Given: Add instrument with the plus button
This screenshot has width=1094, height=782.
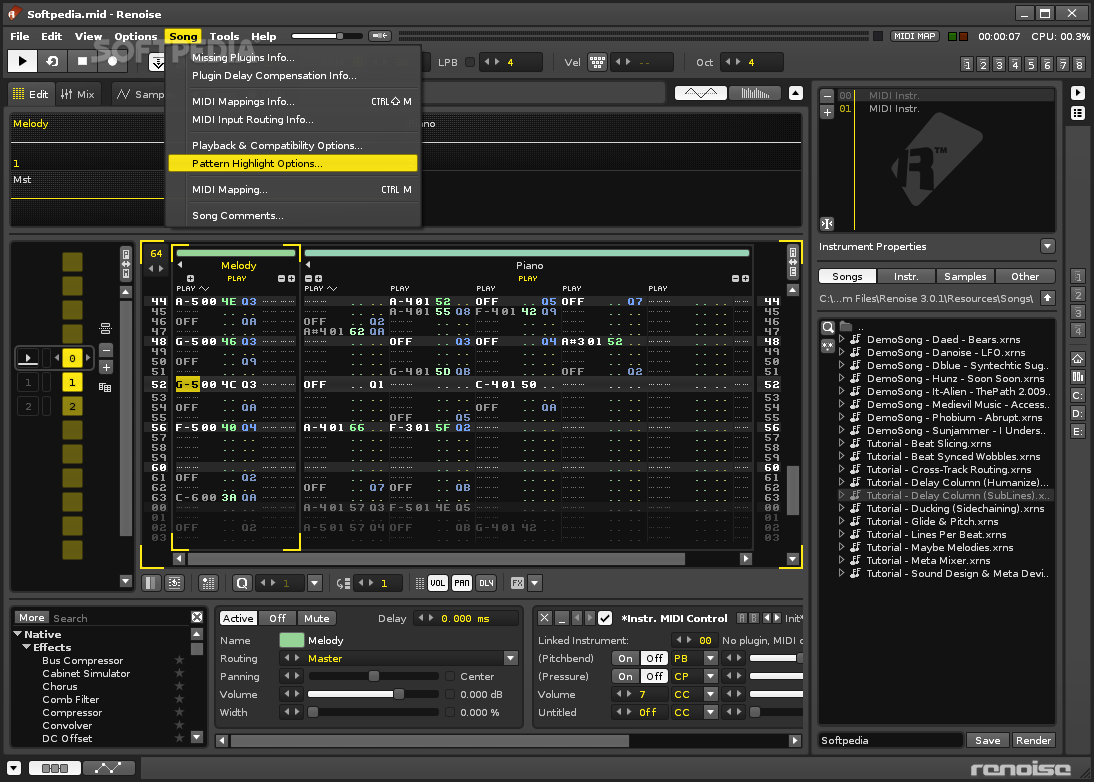Looking at the screenshot, I should pos(827,112).
